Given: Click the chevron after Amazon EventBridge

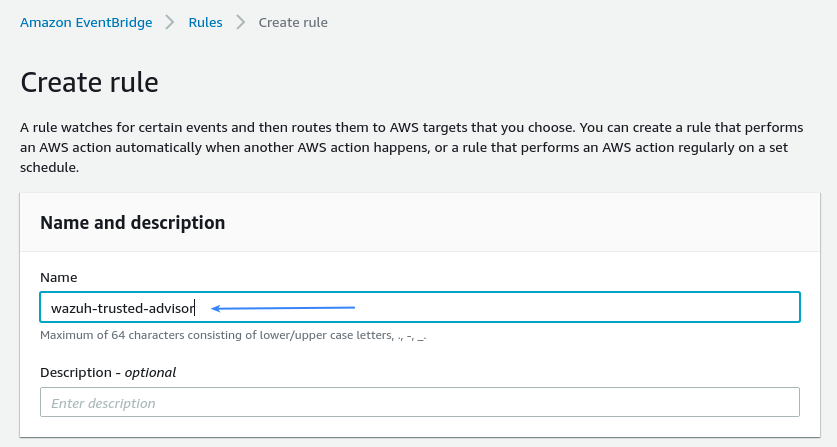Looking at the screenshot, I should 171,22.
